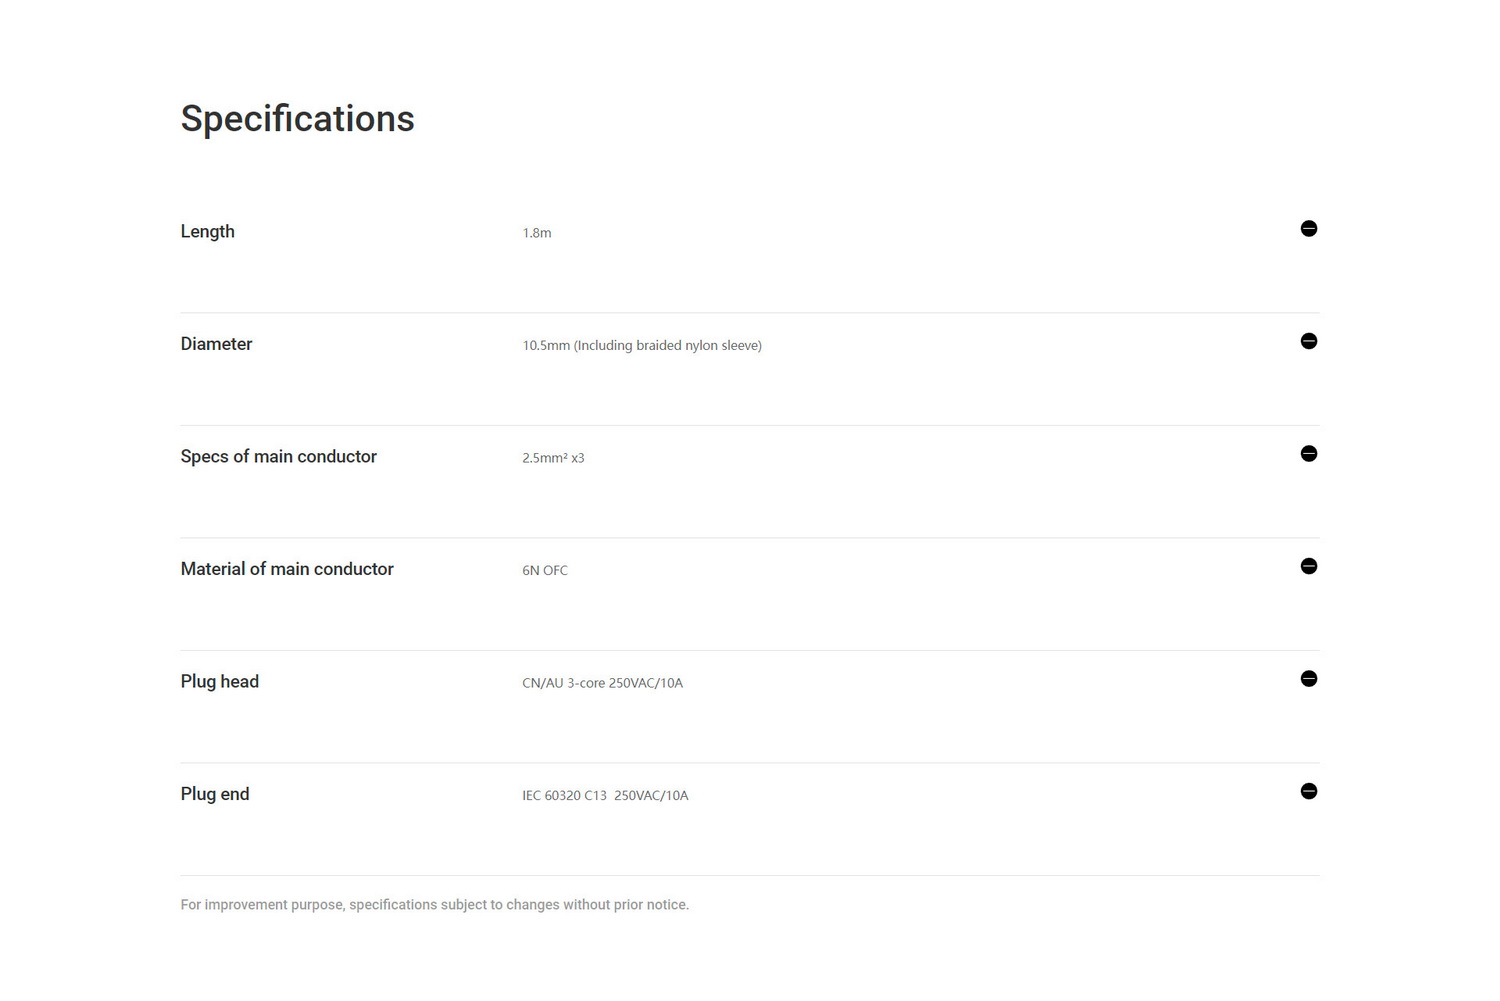Click minus icon beside Material of main conductor
The height and width of the screenshot is (1001, 1500).
1308,567
